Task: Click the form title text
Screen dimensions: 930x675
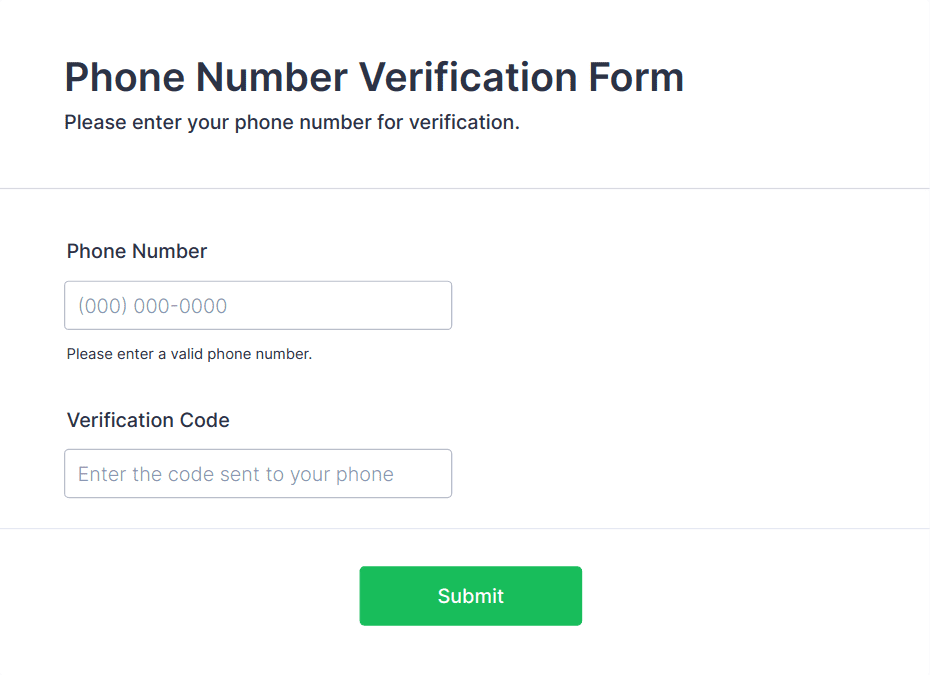Action: [x=374, y=77]
